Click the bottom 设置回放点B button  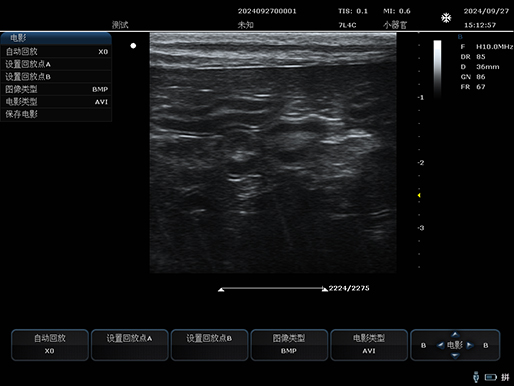tap(209, 345)
